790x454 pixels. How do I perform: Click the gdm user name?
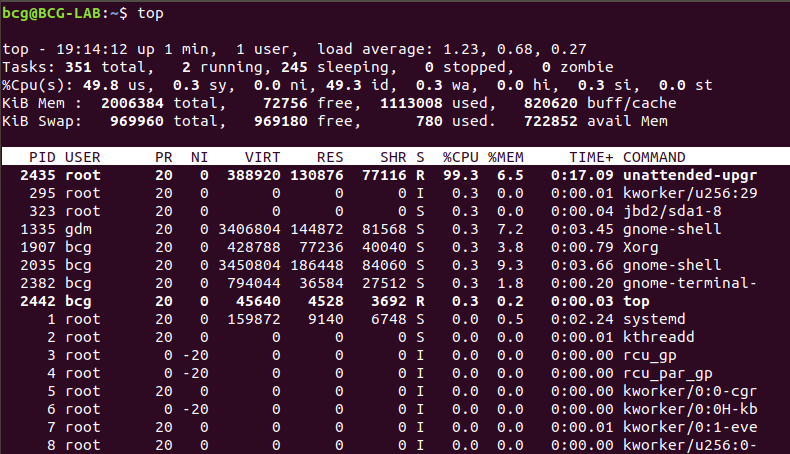click(x=79, y=230)
